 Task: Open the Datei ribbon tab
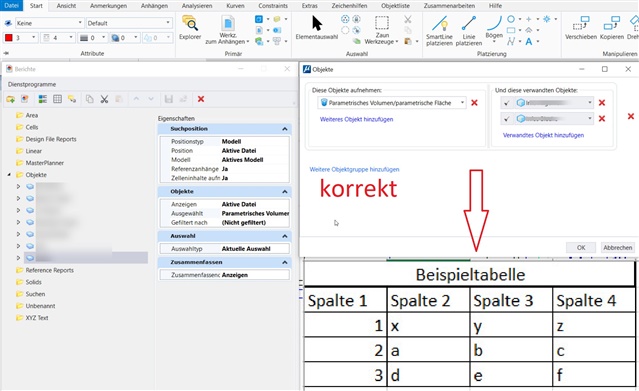12,5
